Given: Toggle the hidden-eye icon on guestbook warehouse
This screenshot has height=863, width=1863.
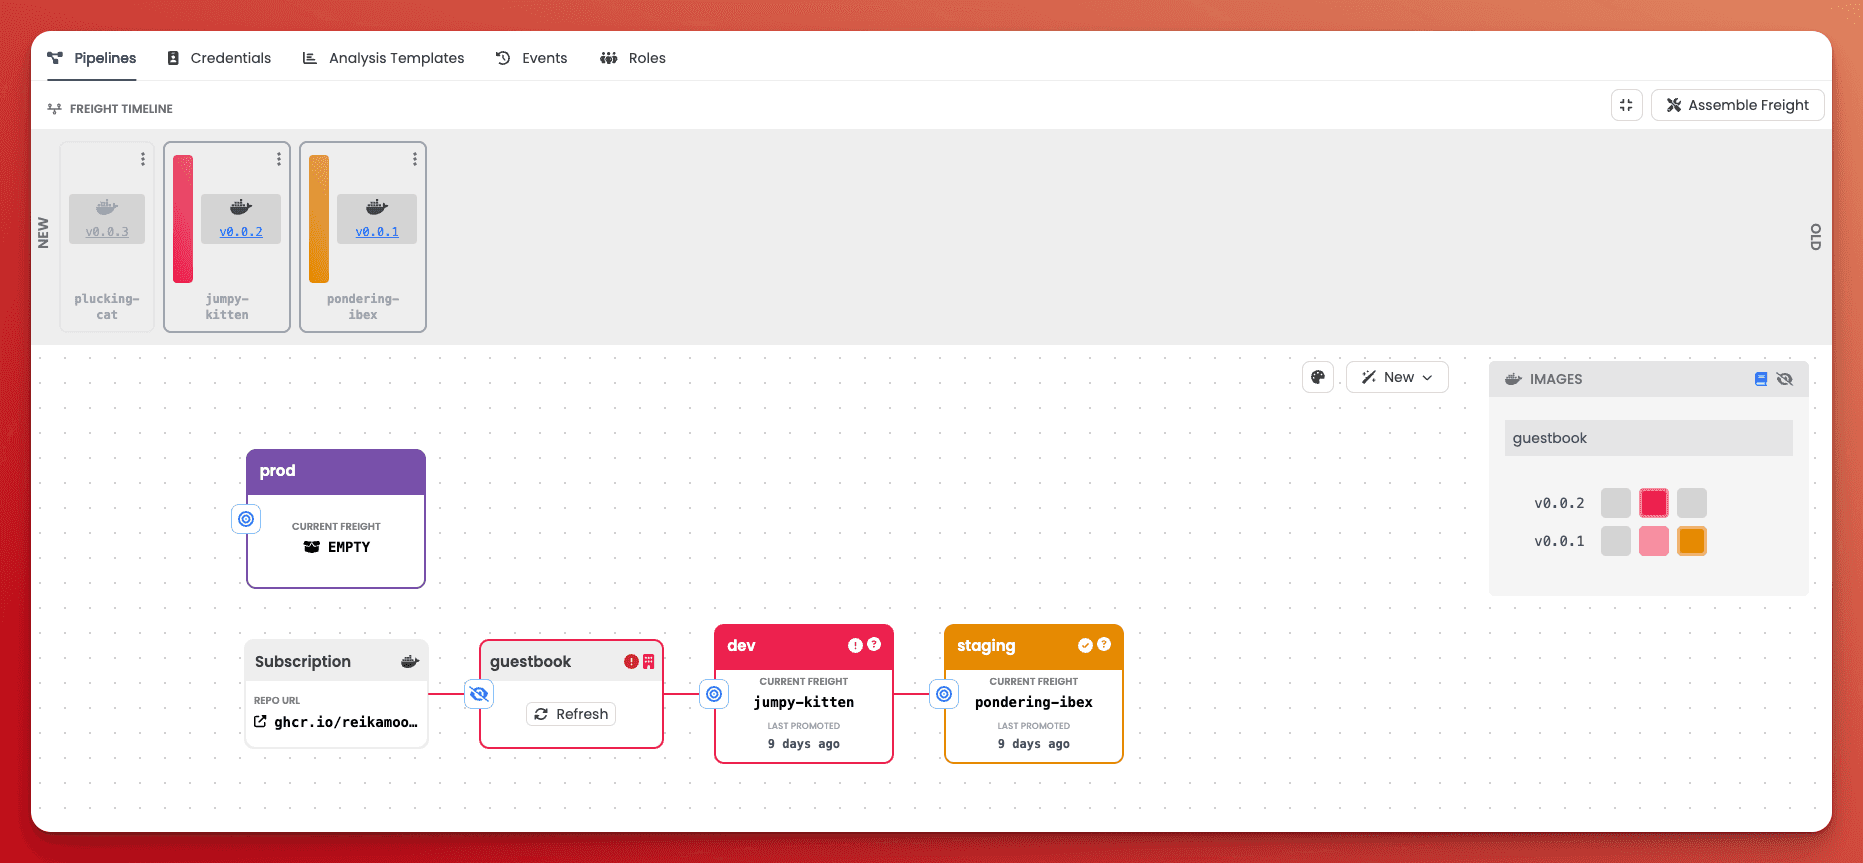Looking at the screenshot, I should click(479, 694).
